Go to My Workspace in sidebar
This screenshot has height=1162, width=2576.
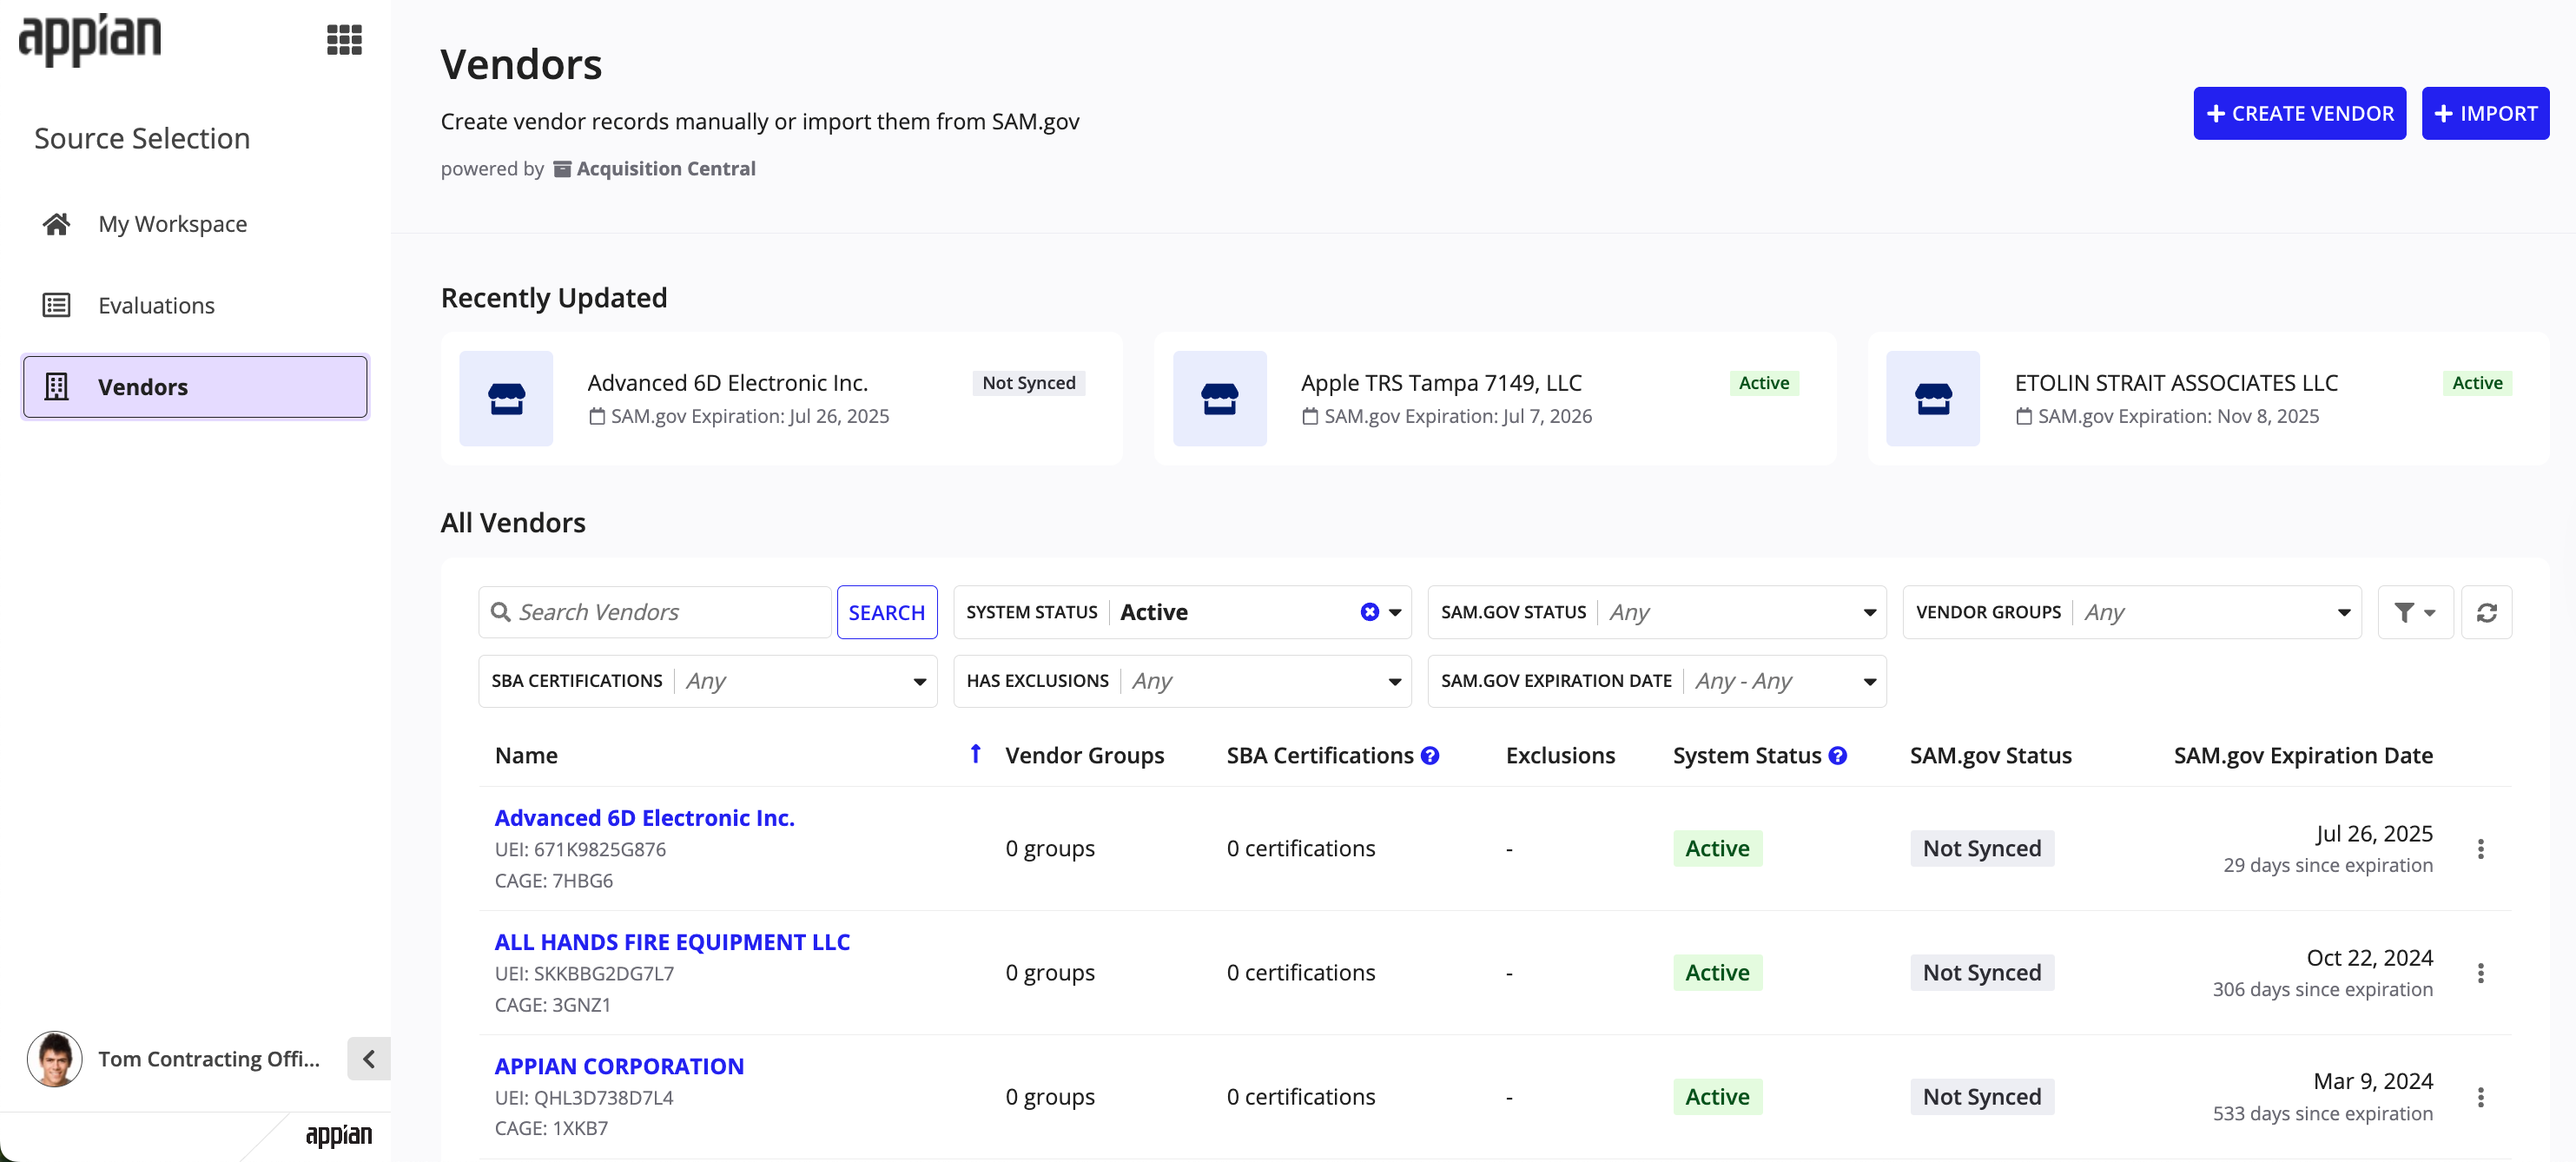pos(172,224)
